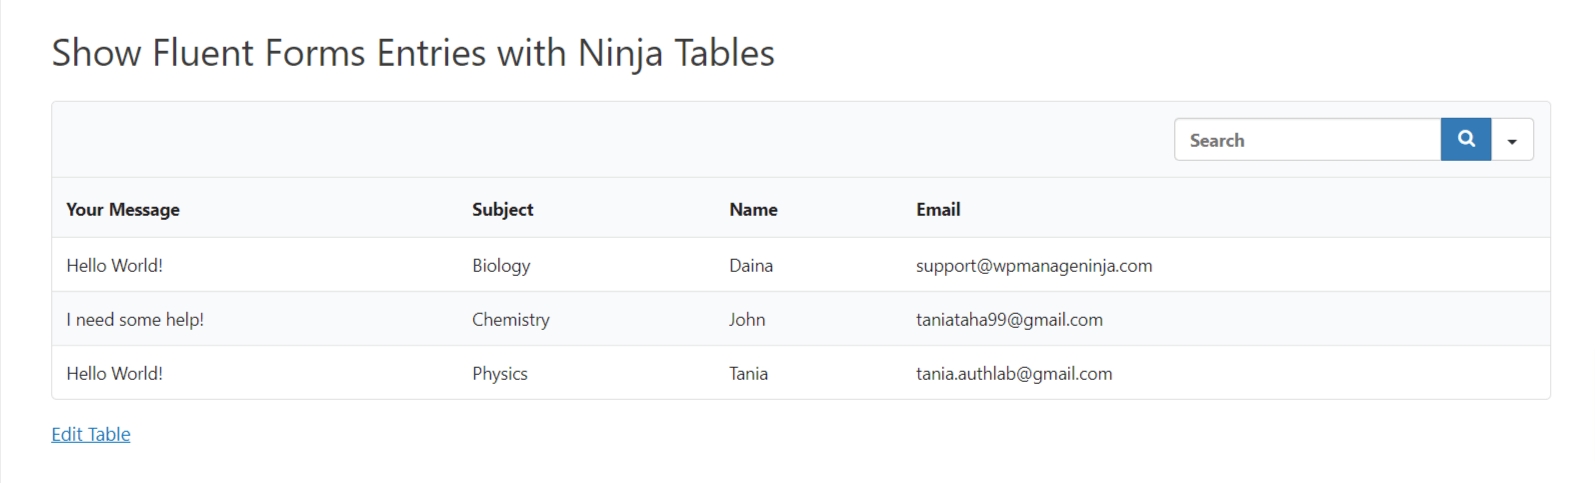Click the tania.authlab@gmail.com email cell

pyautogui.click(x=1014, y=373)
